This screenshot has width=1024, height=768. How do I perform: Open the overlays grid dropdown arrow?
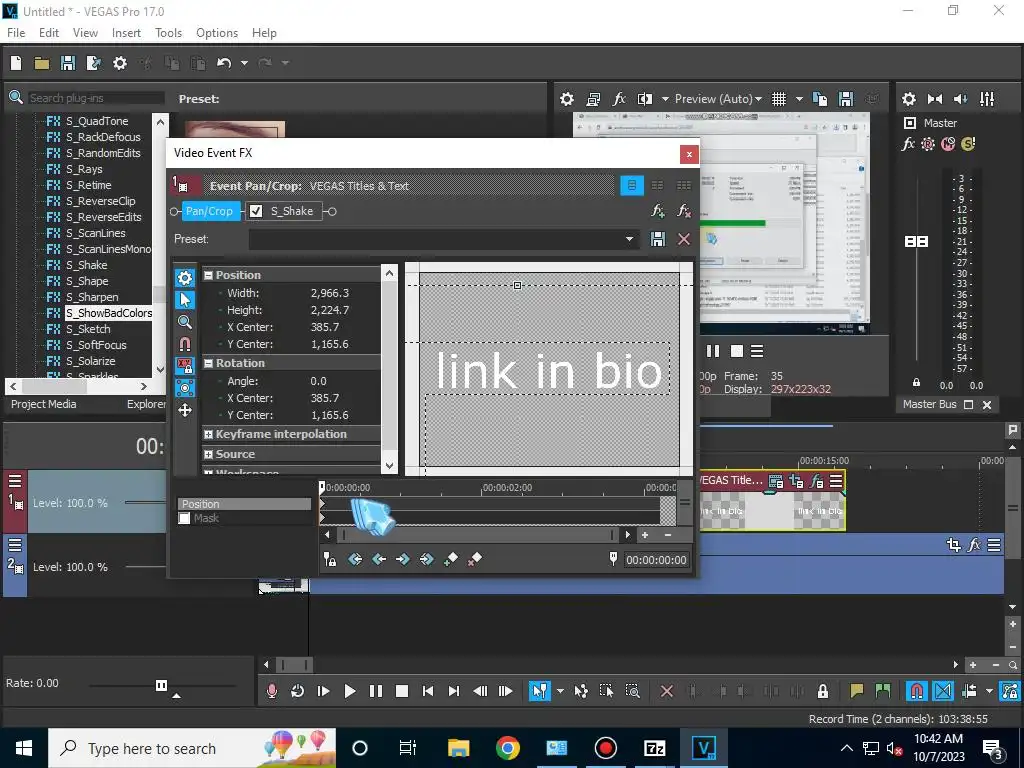click(799, 99)
